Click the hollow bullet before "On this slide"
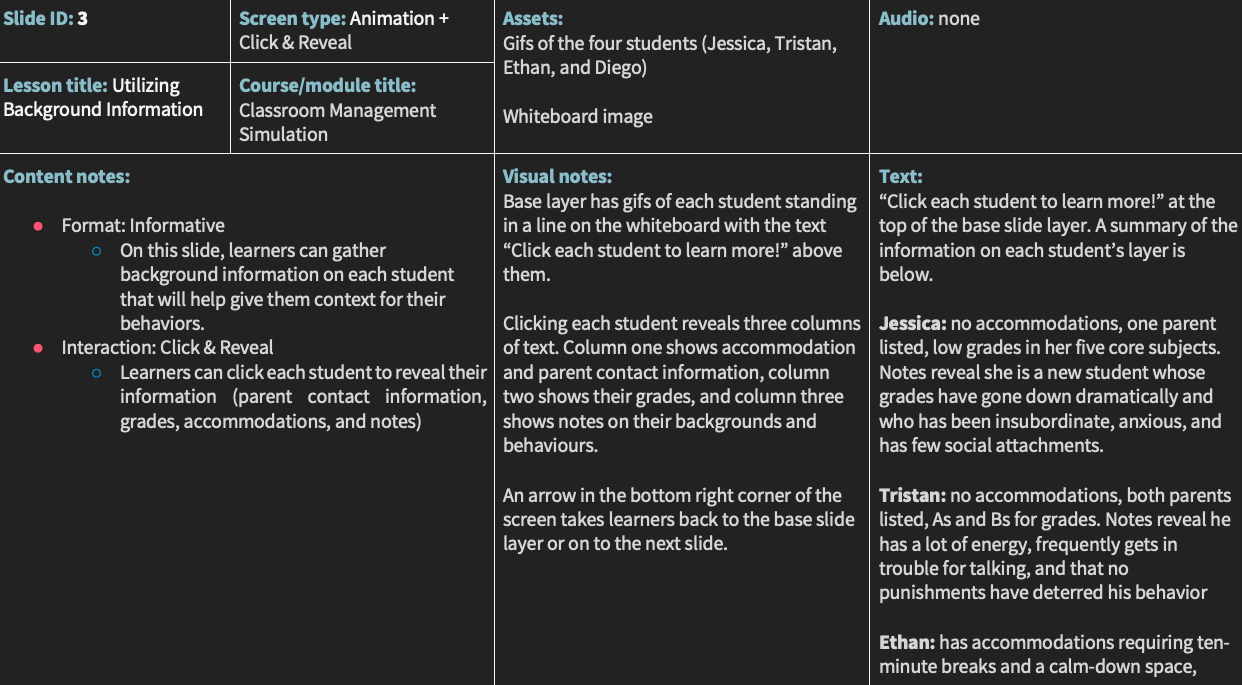The width and height of the screenshot is (1242, 685). coord(97,251)
